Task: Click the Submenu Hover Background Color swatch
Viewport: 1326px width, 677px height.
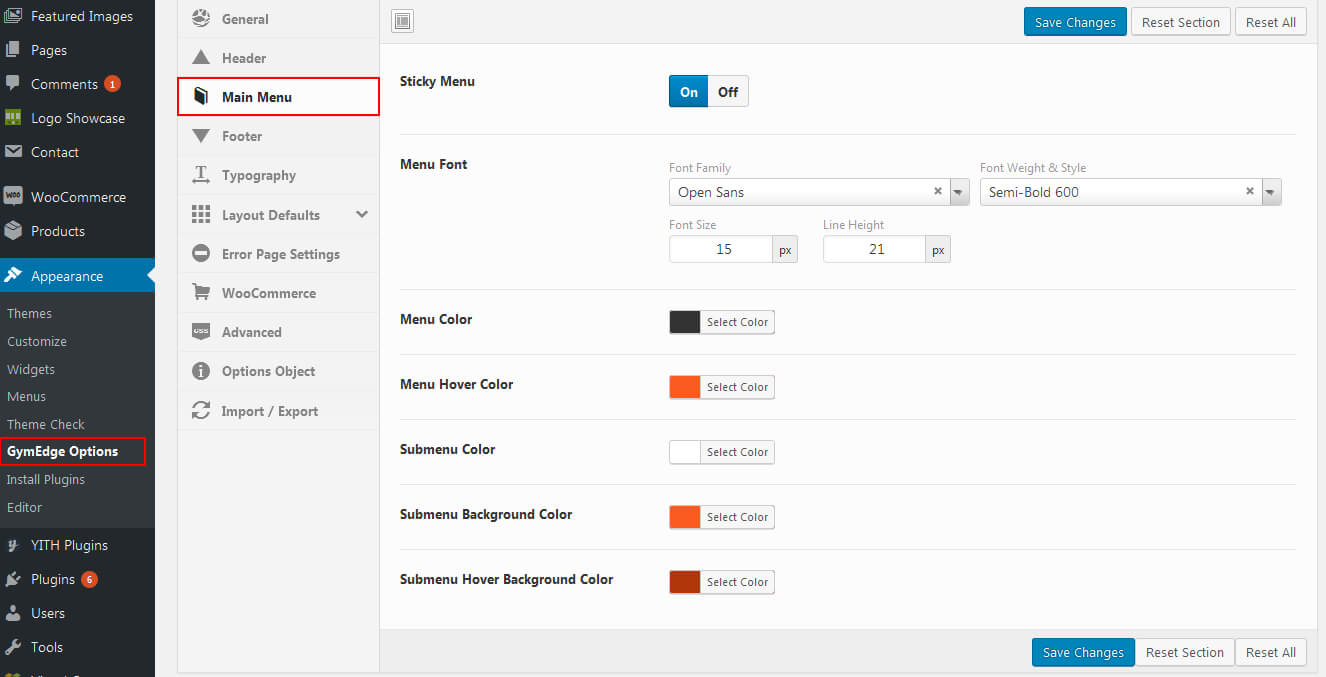Action: [x=685, y=582]
